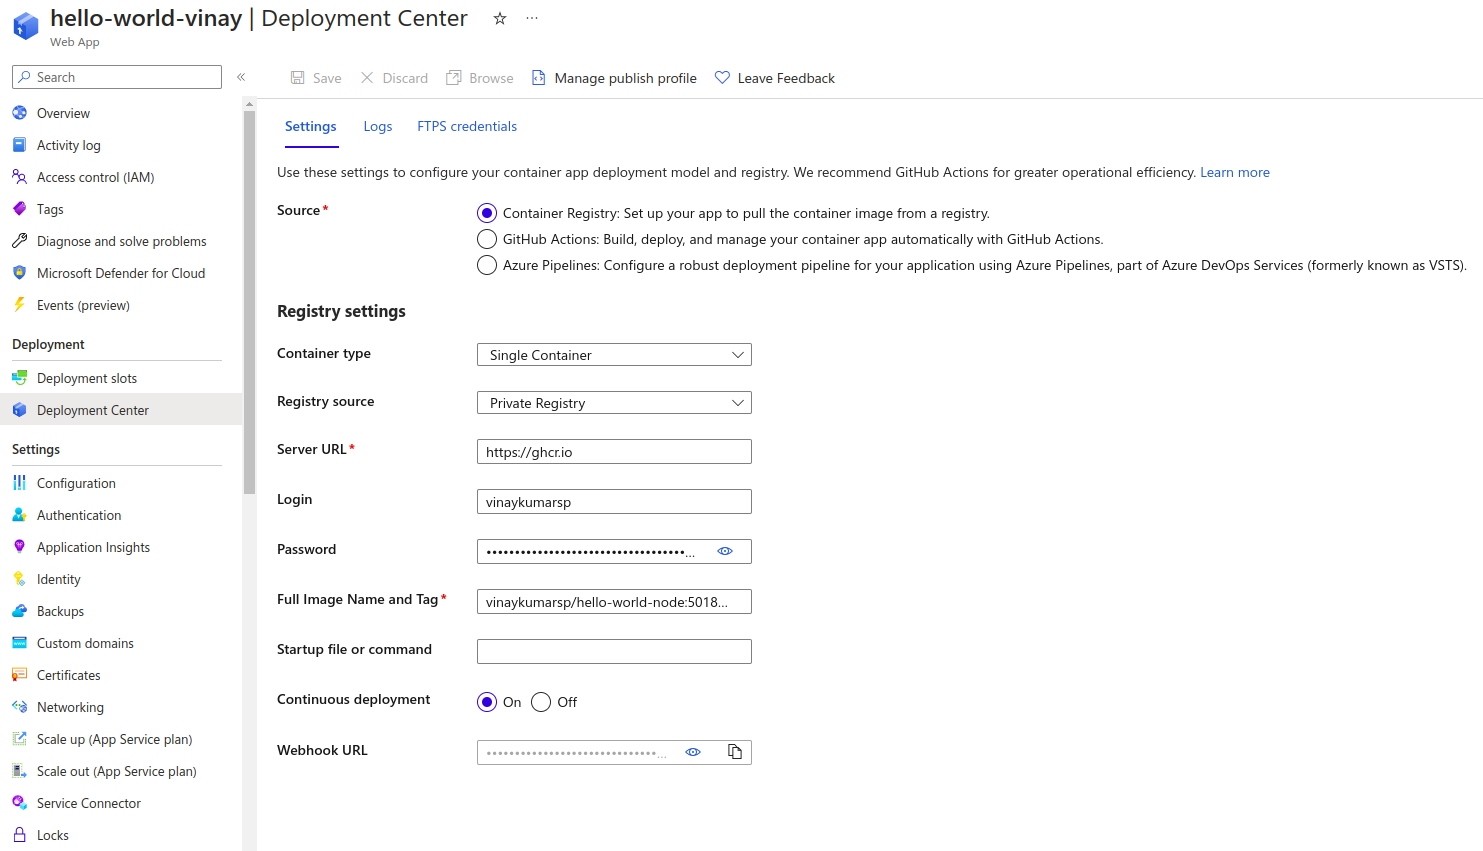This screenshot has width=1483, height=851.
Task: Show the hidden Webhook URL value
Action: (x=693, y=752)
